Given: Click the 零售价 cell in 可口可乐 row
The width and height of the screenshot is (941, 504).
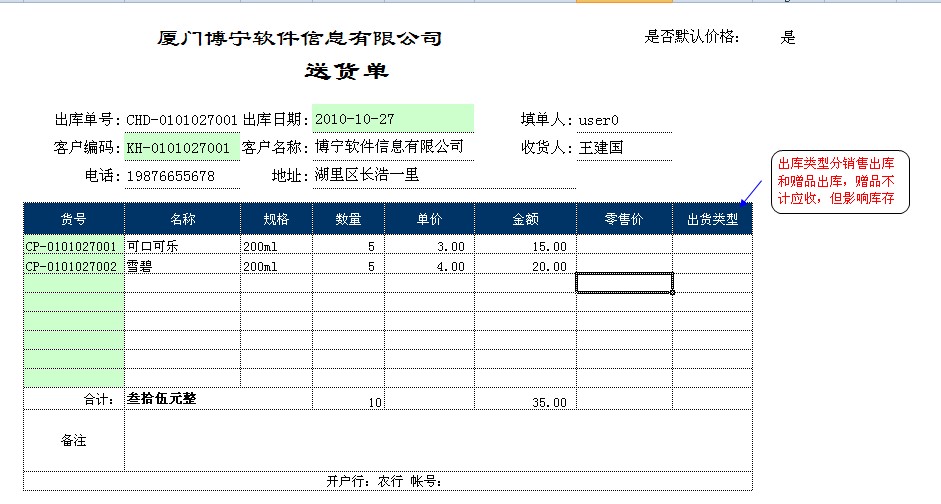Looking at the screenshot, I should (624, 244).
